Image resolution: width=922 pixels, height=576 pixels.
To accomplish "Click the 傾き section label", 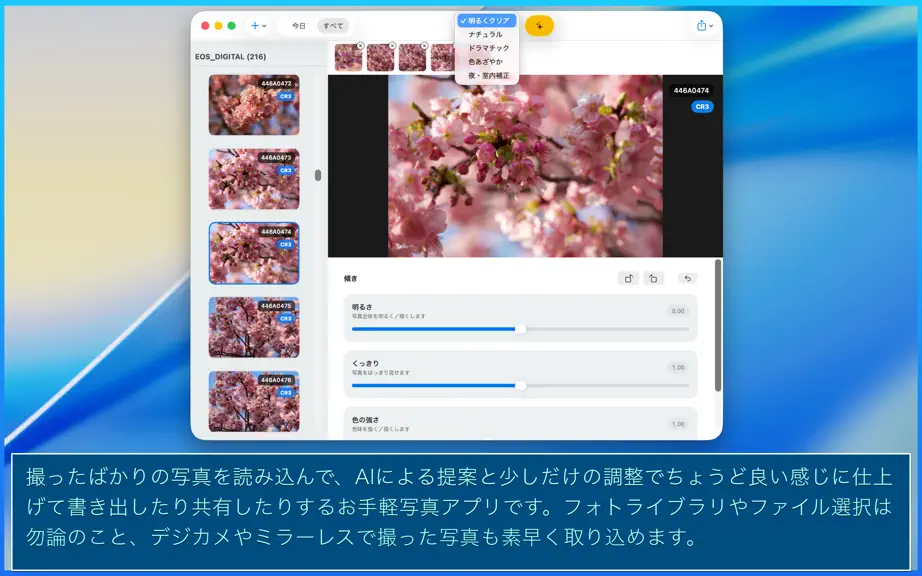I will (x=350, y=279).
